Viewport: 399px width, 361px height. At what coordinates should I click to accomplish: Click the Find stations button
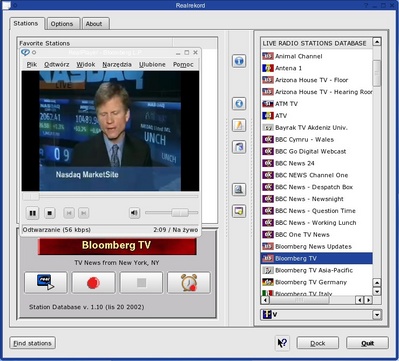click(x=32, y=343)
